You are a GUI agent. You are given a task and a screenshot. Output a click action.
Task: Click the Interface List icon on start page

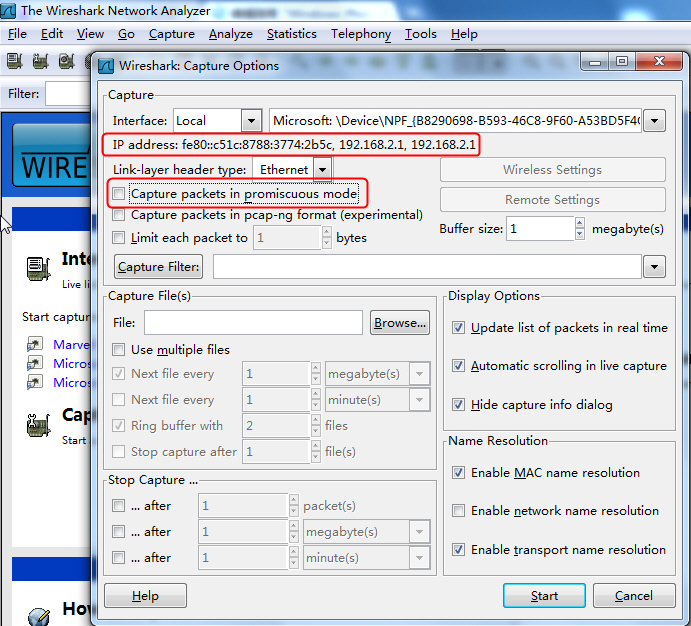(x=39, y=268)
